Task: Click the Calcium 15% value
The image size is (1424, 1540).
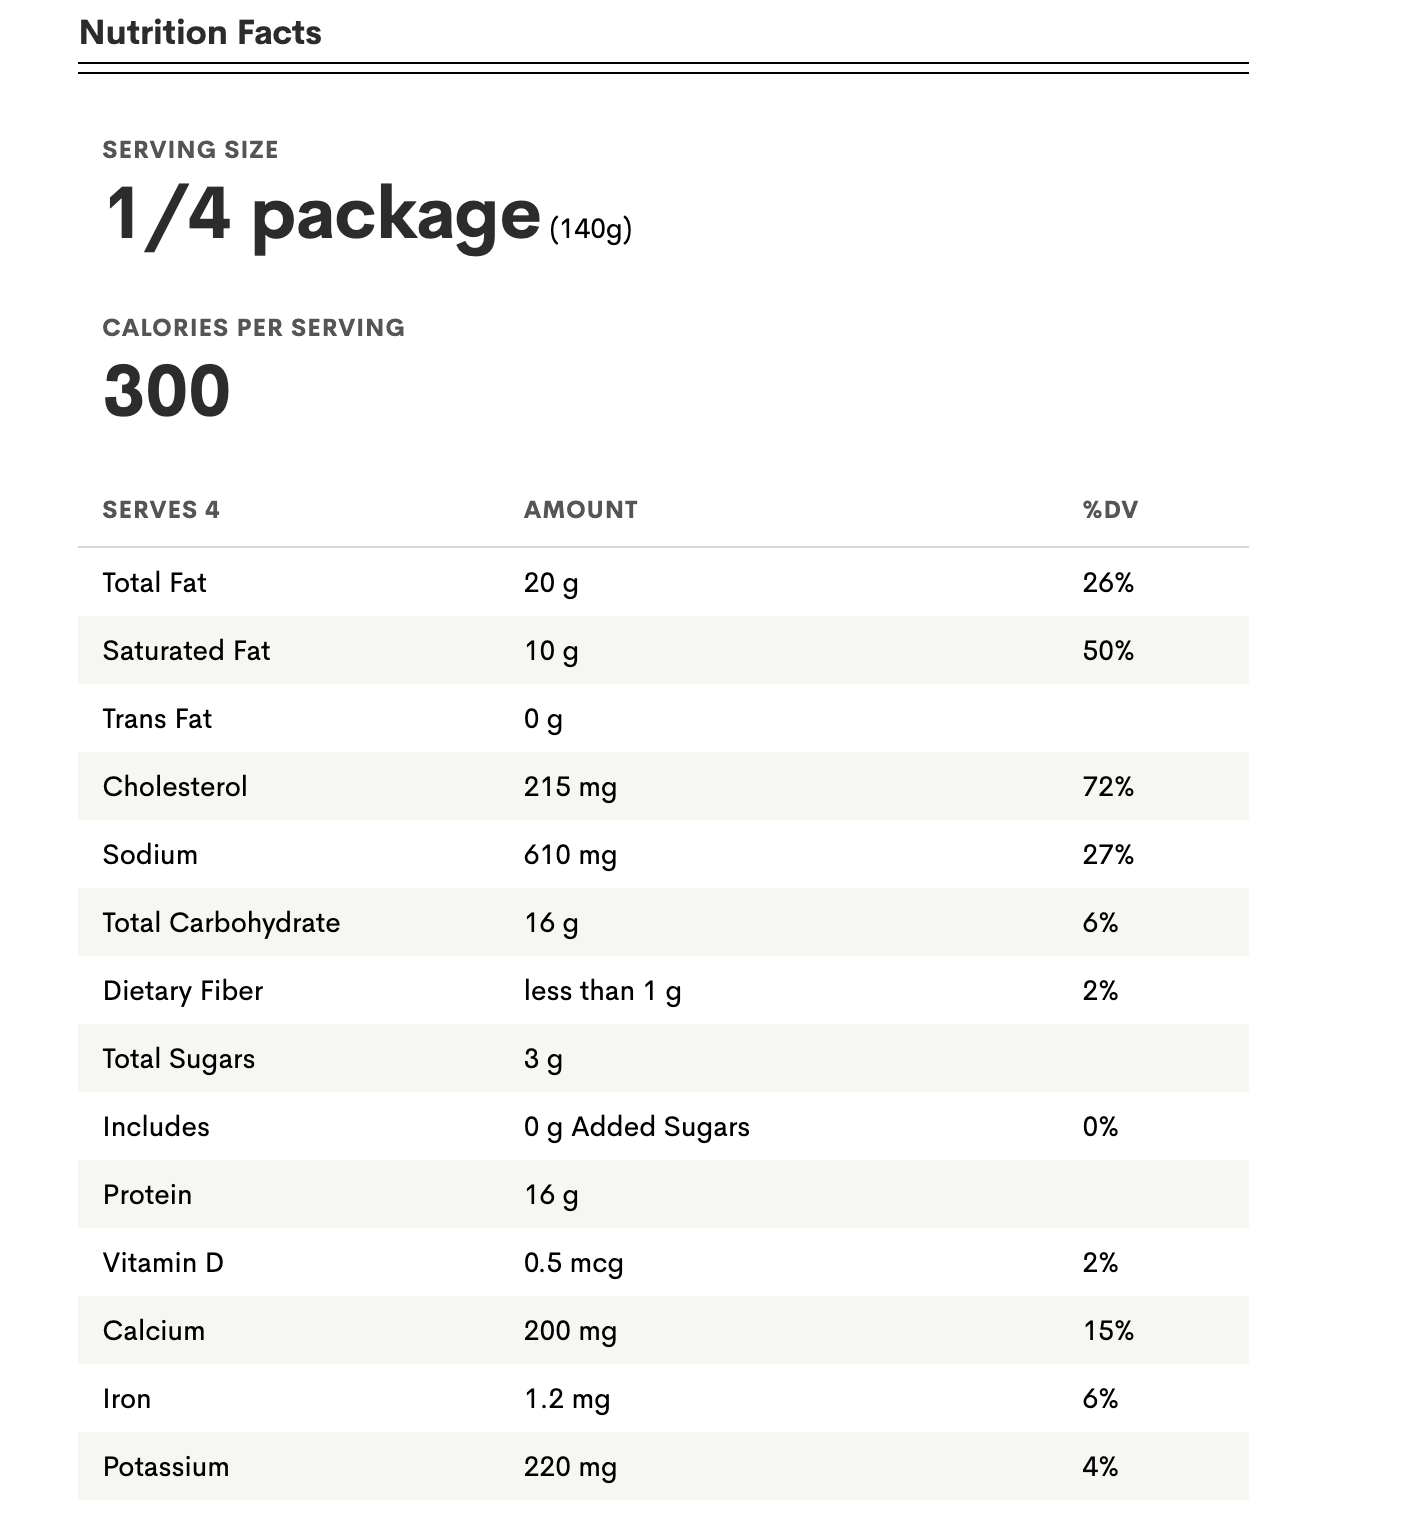Action: (1108, 1331)
